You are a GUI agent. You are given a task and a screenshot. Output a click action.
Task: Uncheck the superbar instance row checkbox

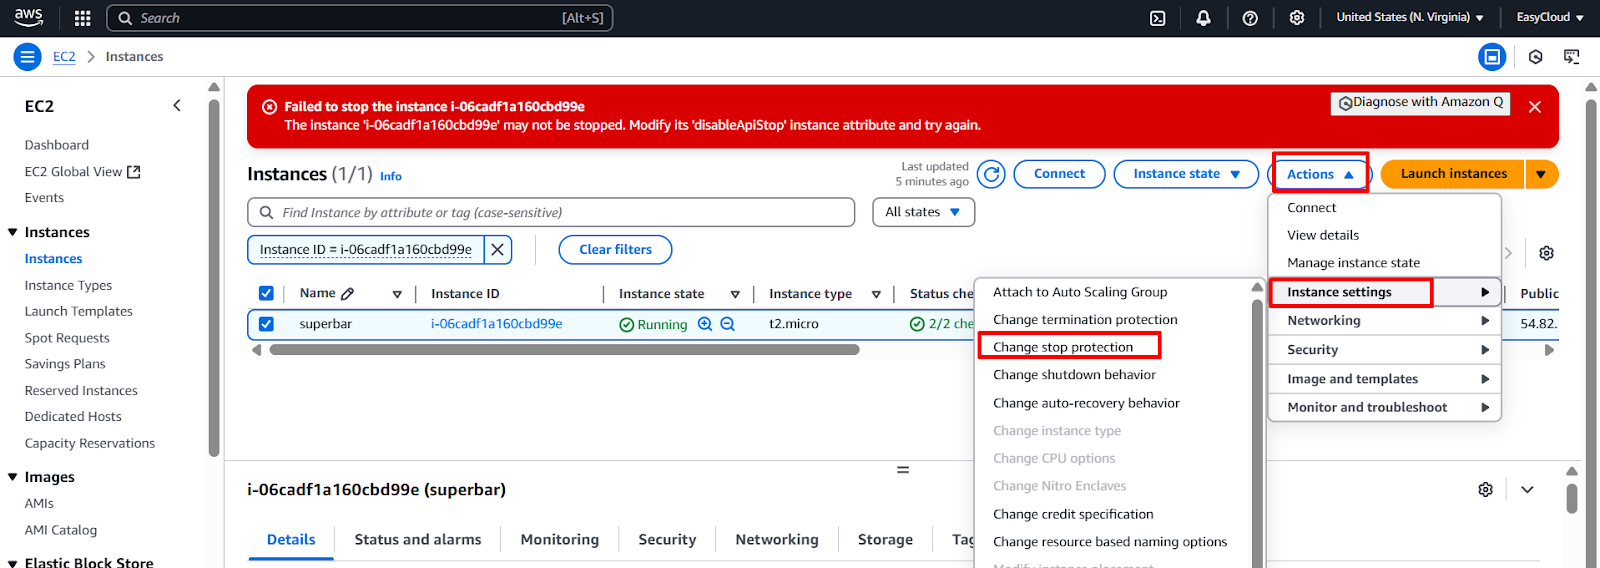click(266, 324)
